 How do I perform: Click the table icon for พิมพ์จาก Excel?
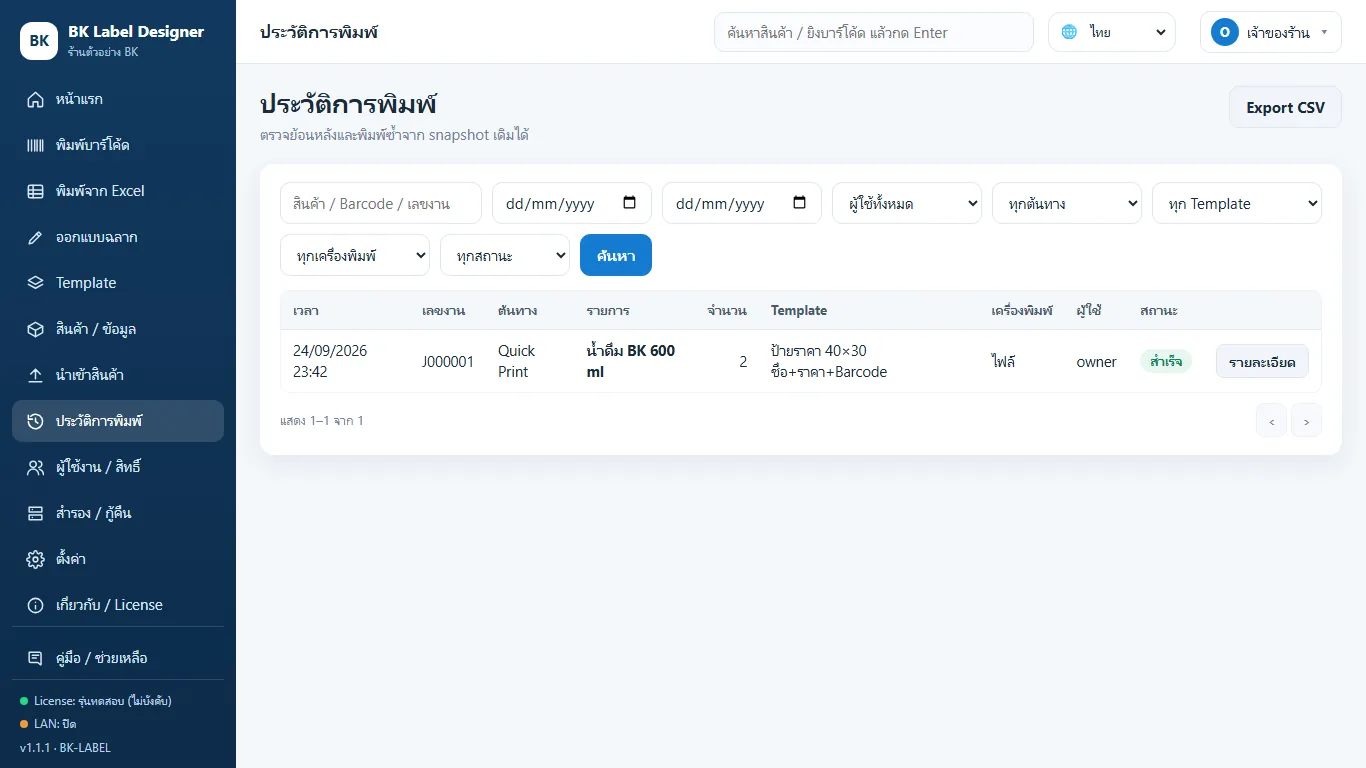[x=36, y=191]
